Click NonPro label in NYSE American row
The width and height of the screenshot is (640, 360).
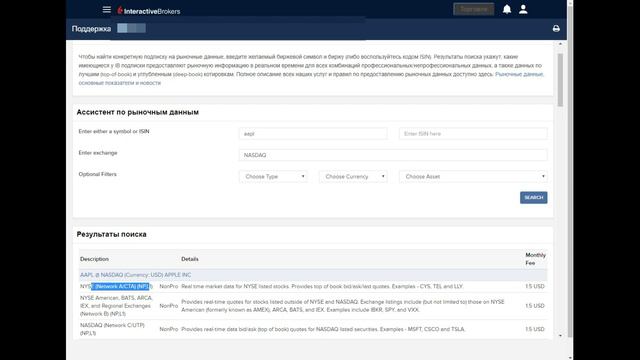click(x=169, y=306)
